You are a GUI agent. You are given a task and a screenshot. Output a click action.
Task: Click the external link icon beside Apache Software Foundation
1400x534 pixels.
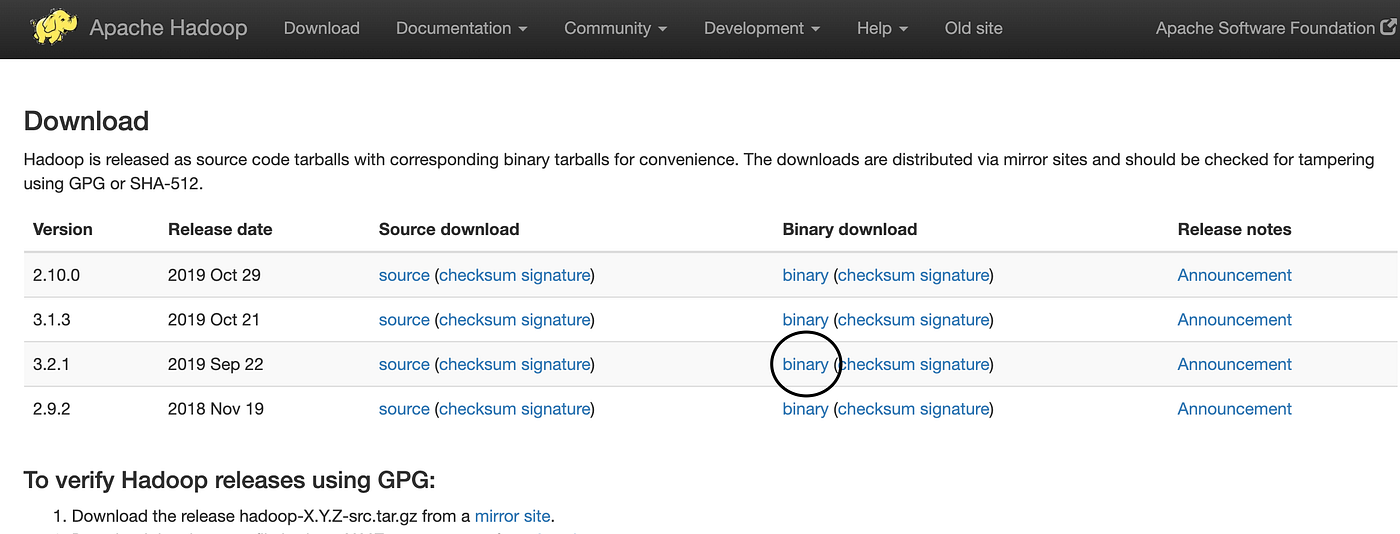1388,28
